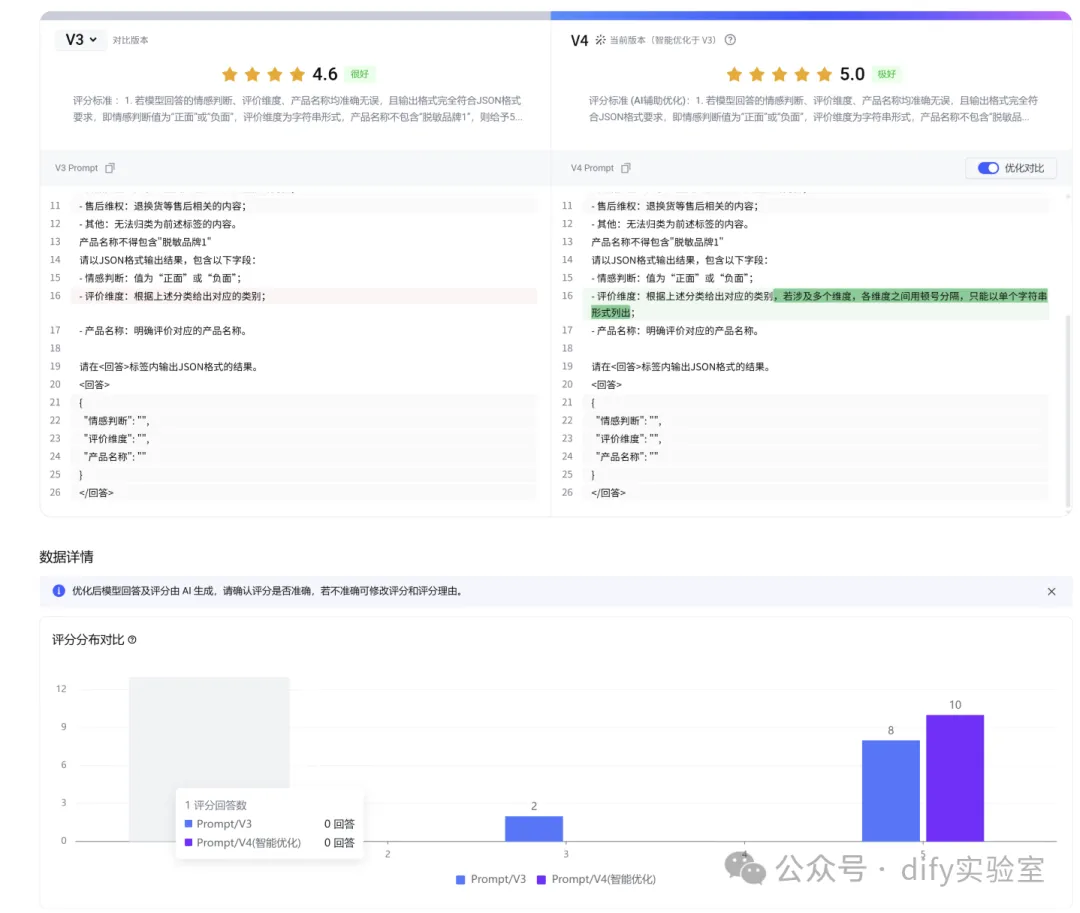Open the V3 version dropdown
This screenshot has height=913, width=1080.
80,40
